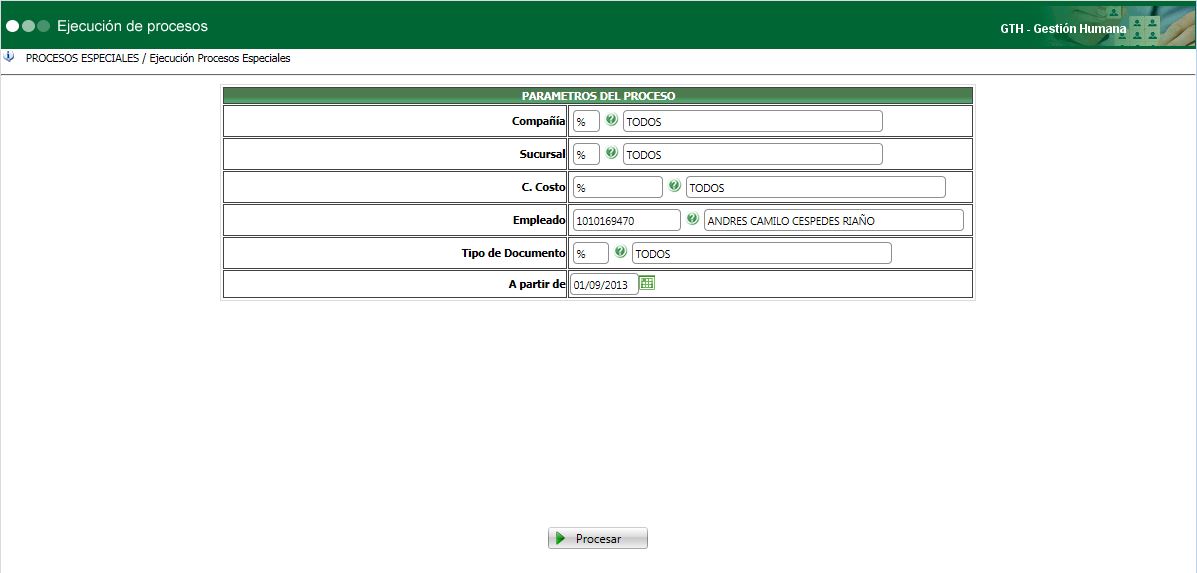The height and width of the screenshot is (573, 1197).
Task: Focus the employee name field ANDRES CAMILO
Action: pos(834,221)
